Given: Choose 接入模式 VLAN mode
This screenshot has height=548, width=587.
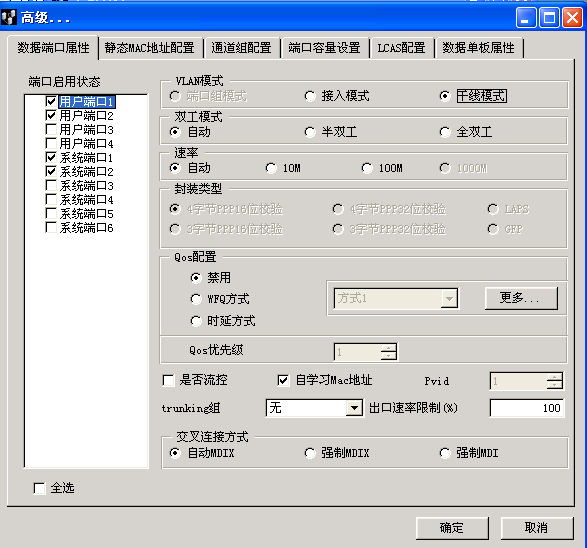Looking at the screenshot, I should [x=310, y=96].
